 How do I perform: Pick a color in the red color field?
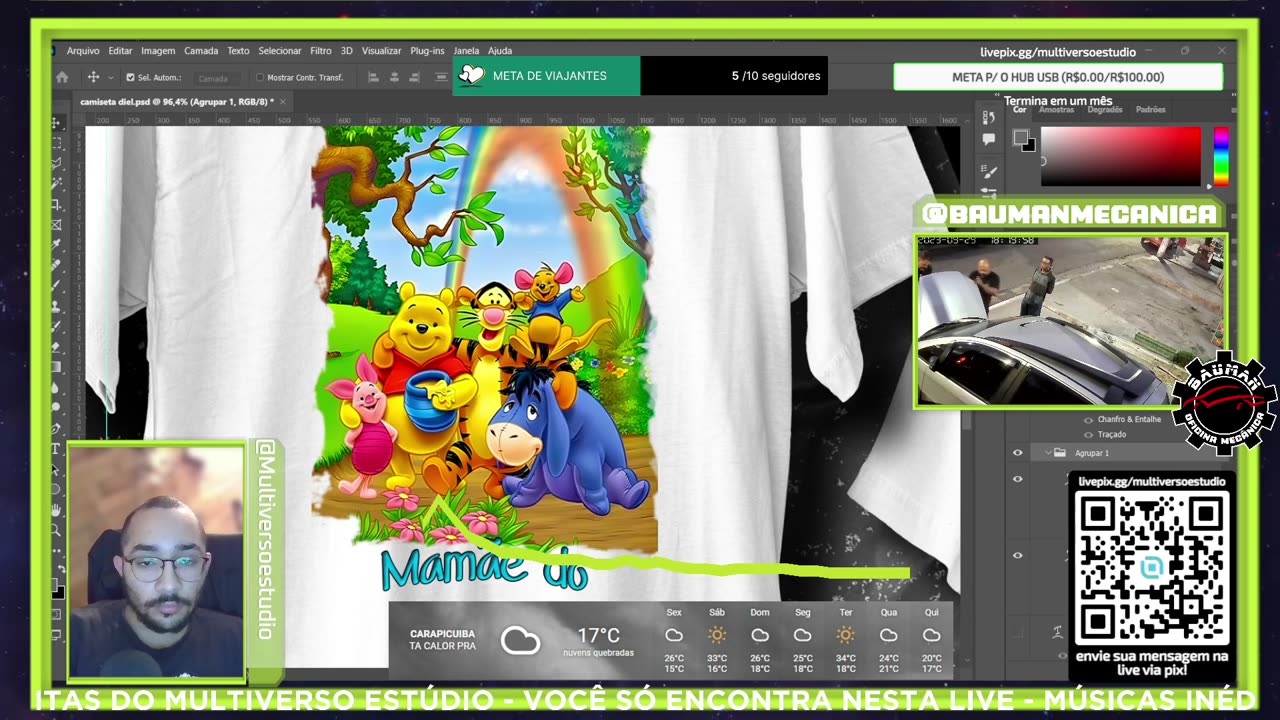[1121, 156]
